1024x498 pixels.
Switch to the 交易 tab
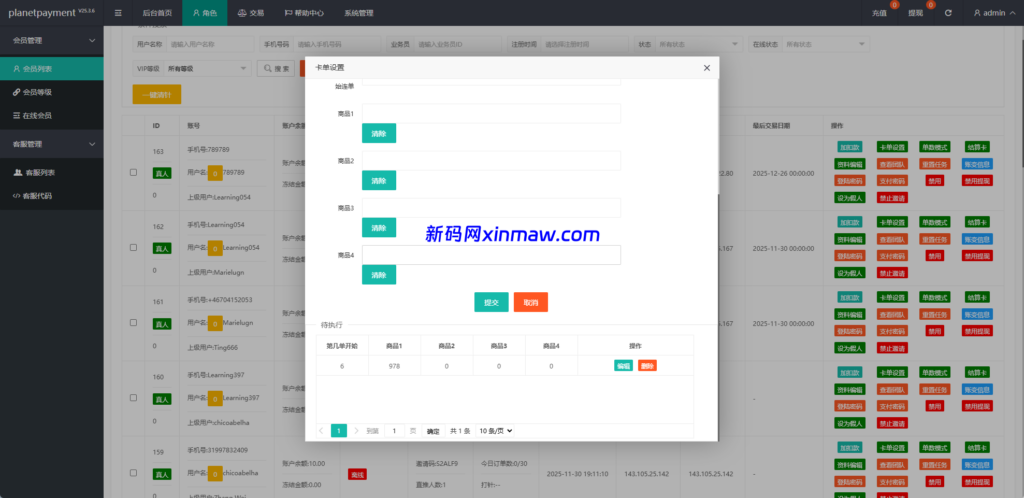251,13
